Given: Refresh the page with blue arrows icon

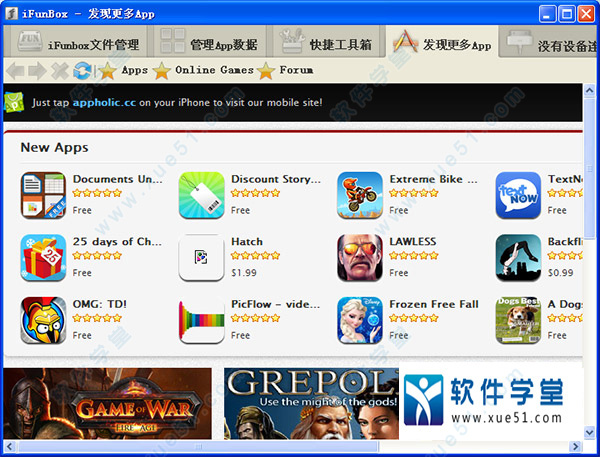Looking at the screenshot, I should coord(82,71).
